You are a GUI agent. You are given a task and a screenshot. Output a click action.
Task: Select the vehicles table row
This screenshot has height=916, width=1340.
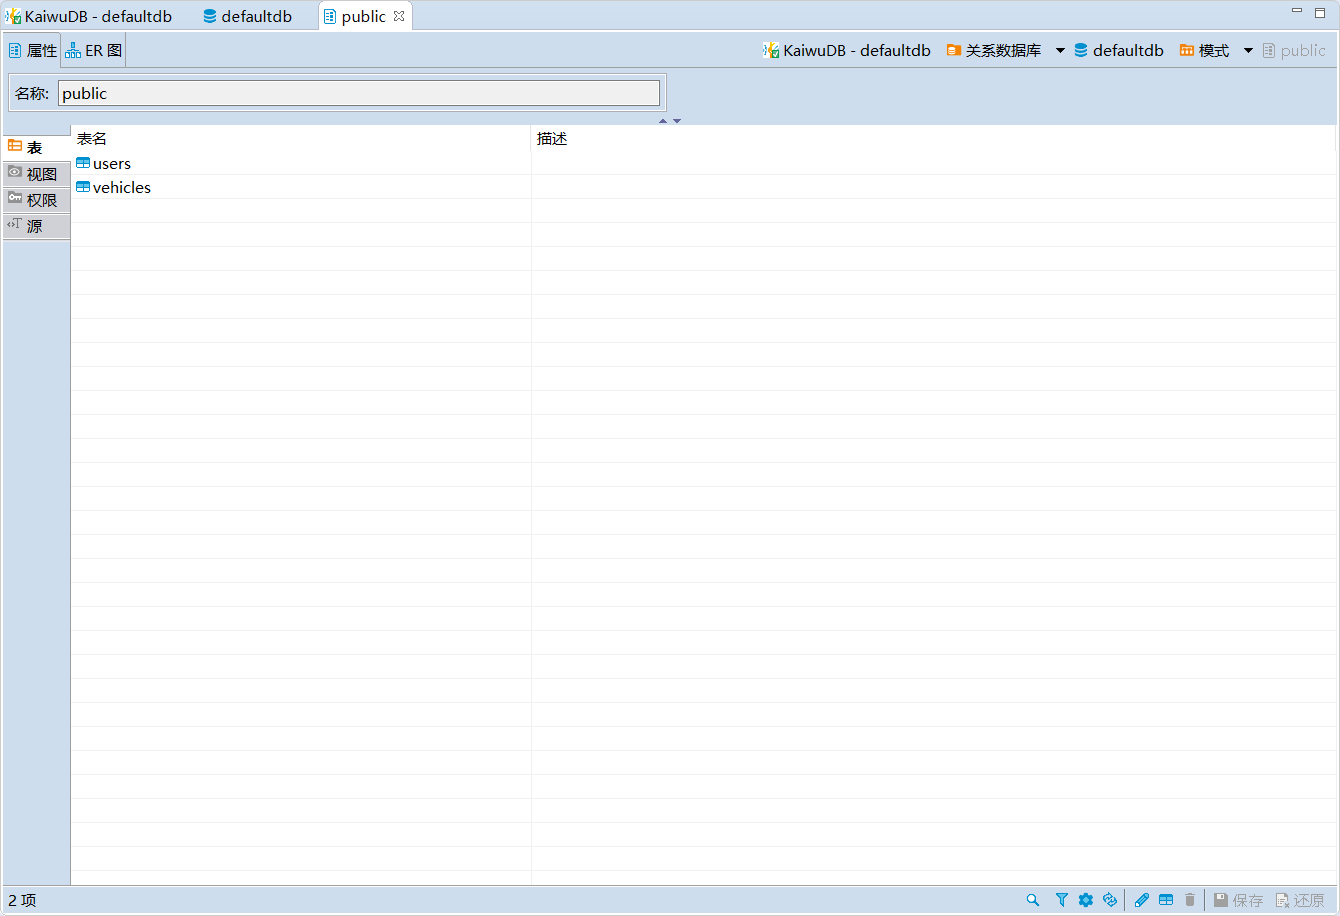coord(122,188)
